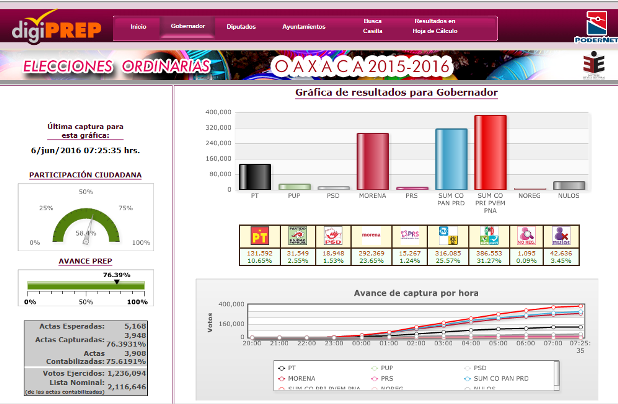Image resolution: width=618 pixels, height=404 pixels.
Task: Click PRS legend marker in hourly chart
Action: (x=374, y=379)
